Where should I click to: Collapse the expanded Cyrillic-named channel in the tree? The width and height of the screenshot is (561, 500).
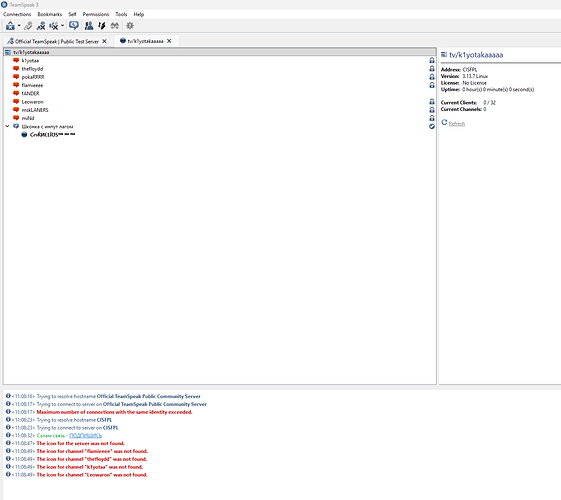(x=7, y=126)
